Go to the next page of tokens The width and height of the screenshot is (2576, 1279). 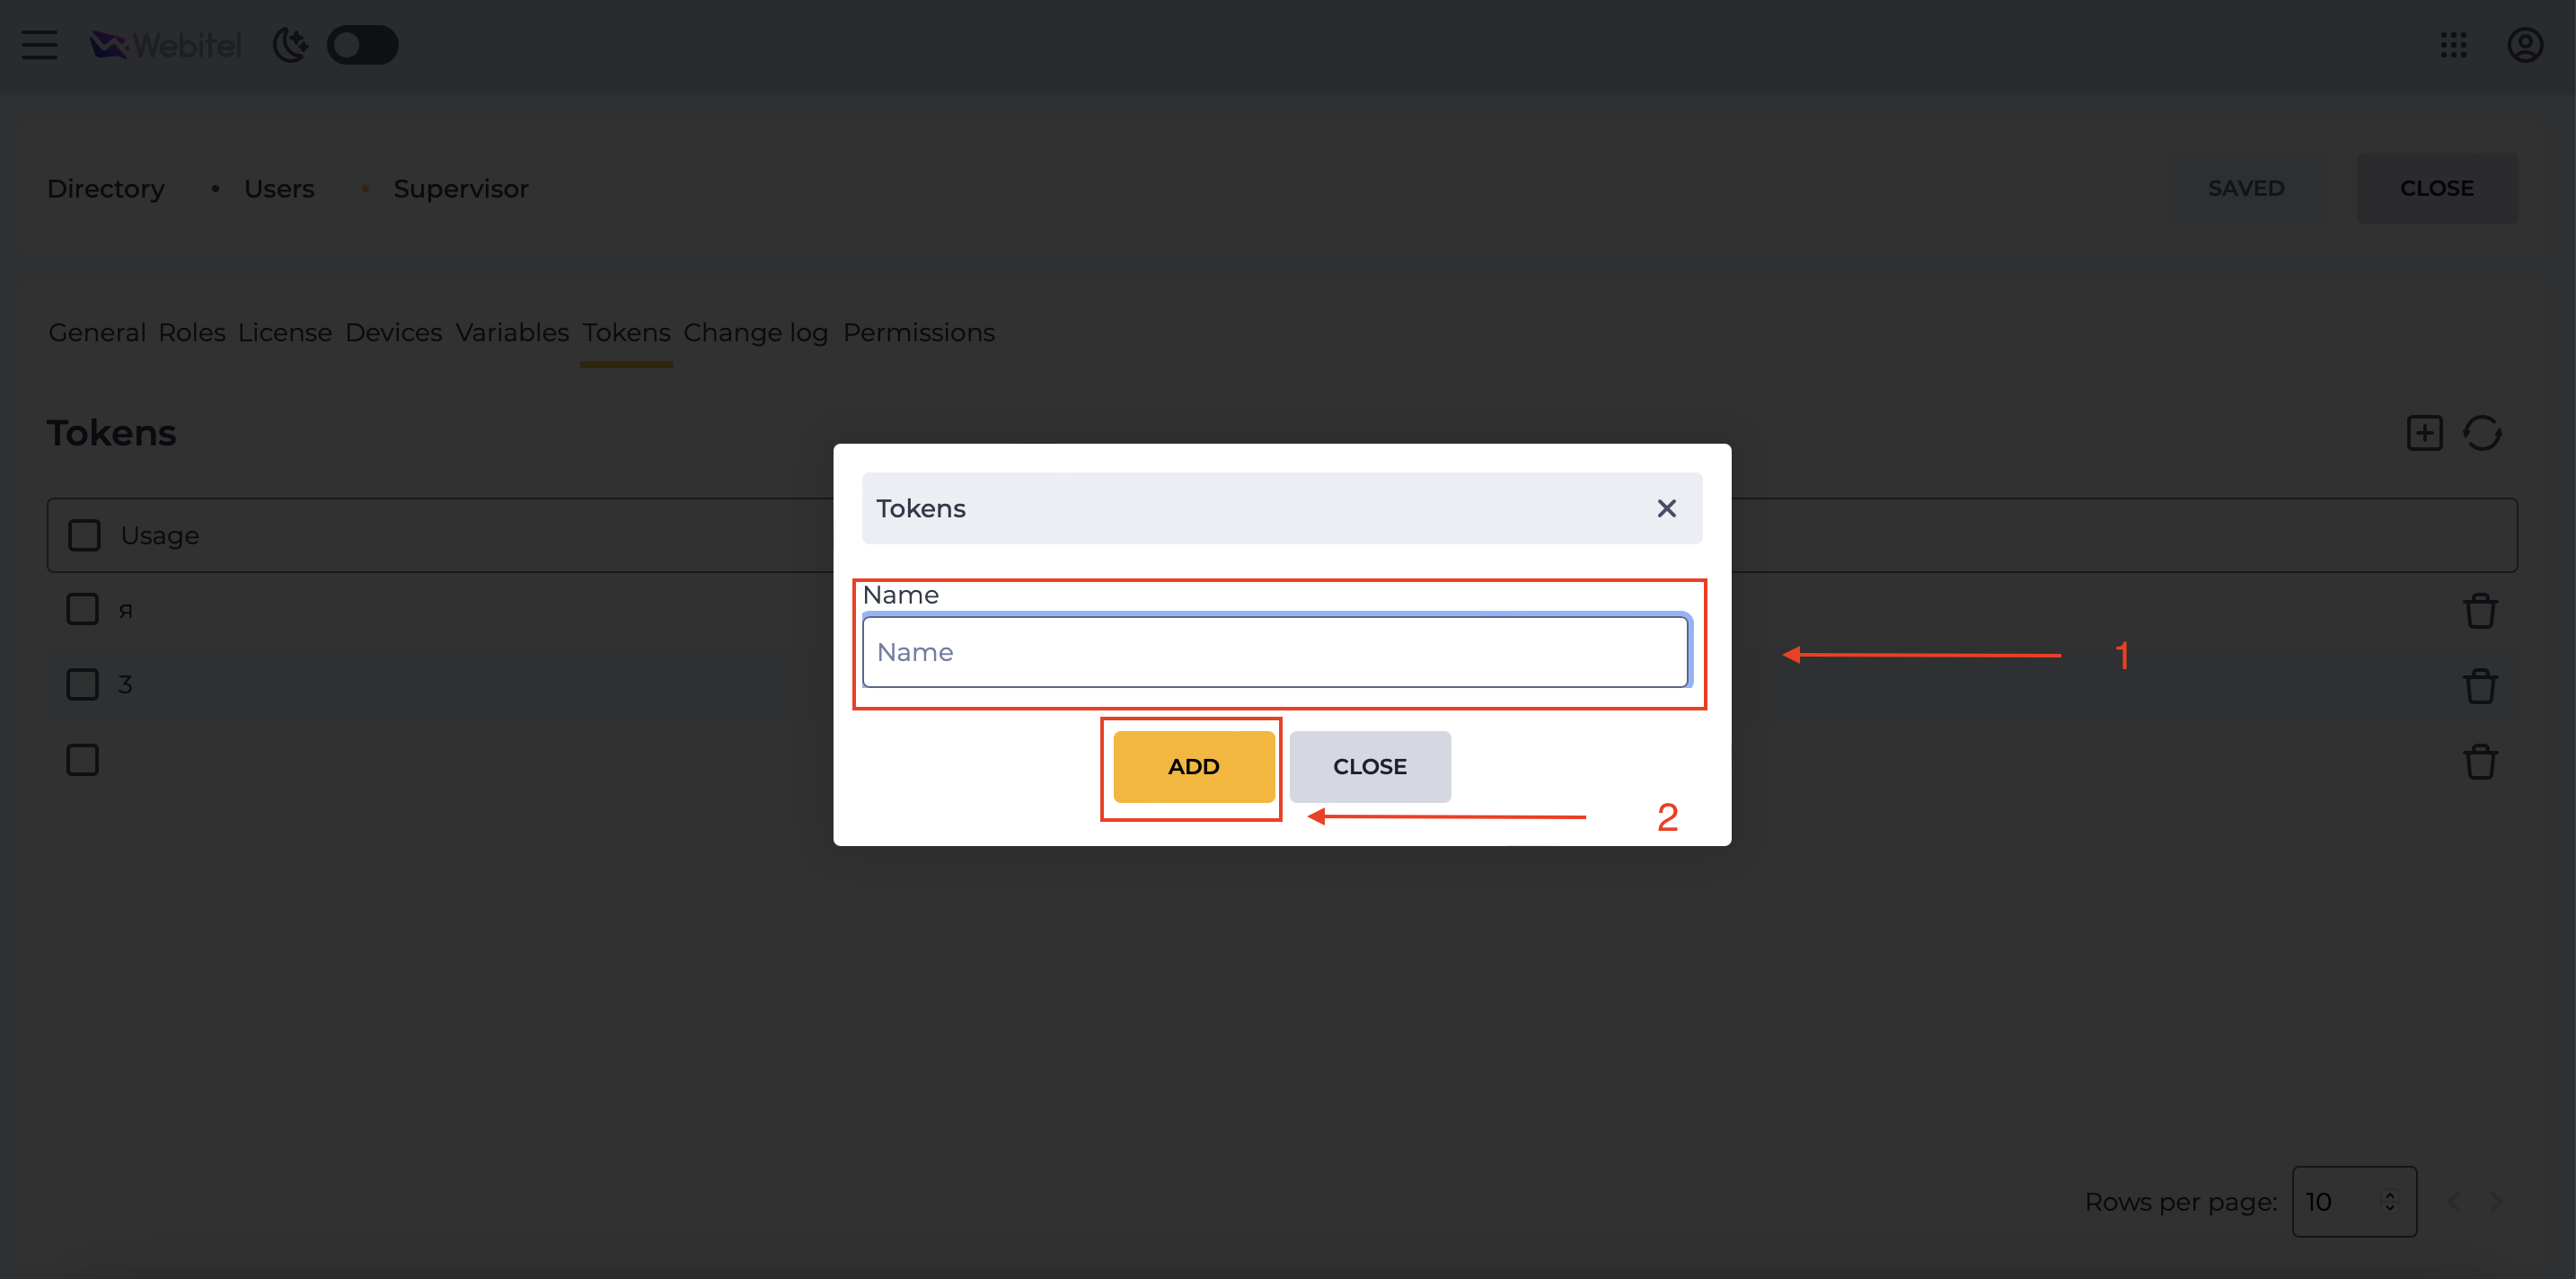pyautogui.click(x=2496, y=1201)
